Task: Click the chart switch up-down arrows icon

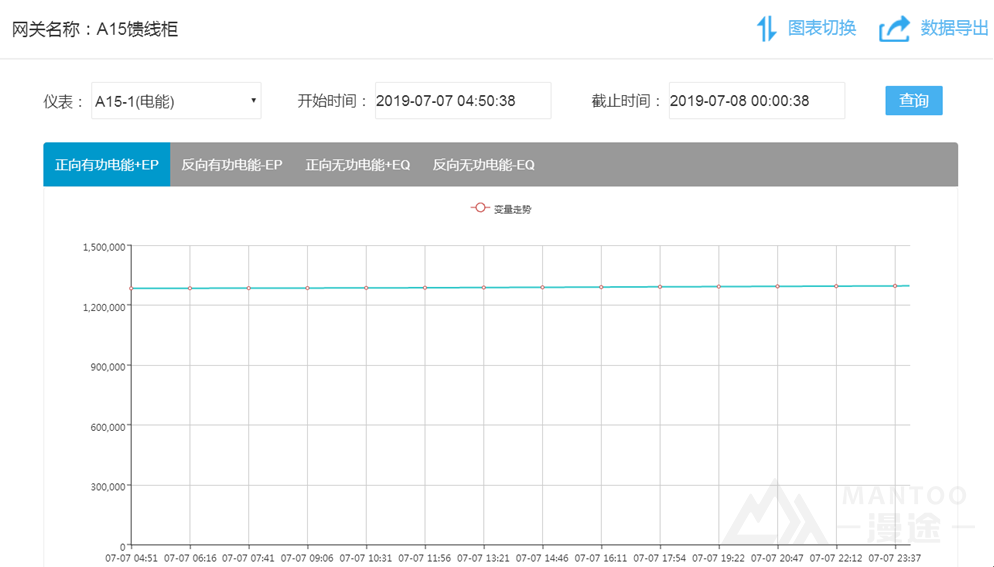Action: 766,29
